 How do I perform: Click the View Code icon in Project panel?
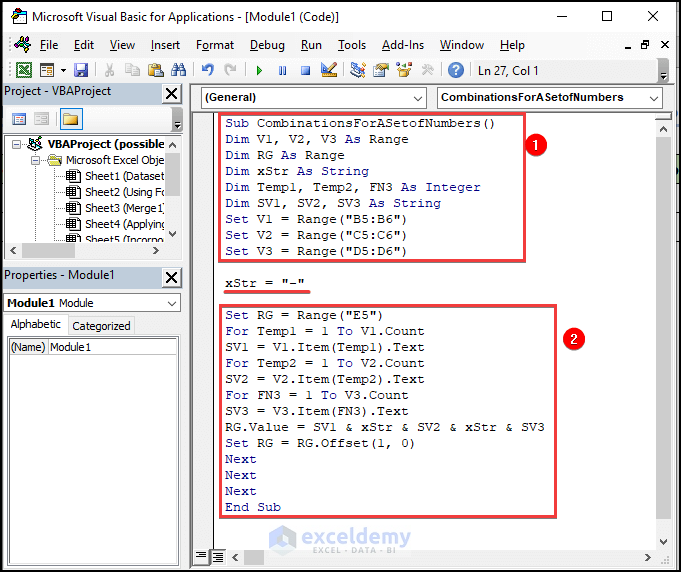(19, 119)
